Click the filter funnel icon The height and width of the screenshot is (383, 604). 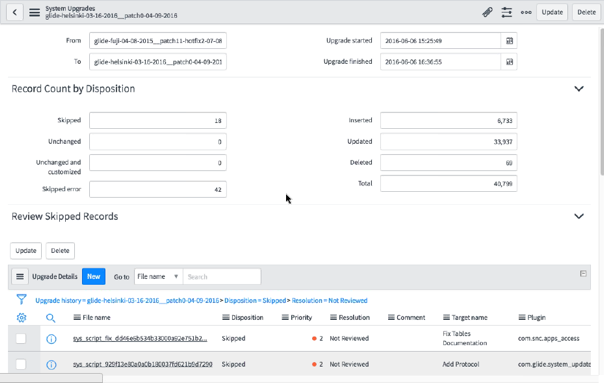click(x=22, y=299)
